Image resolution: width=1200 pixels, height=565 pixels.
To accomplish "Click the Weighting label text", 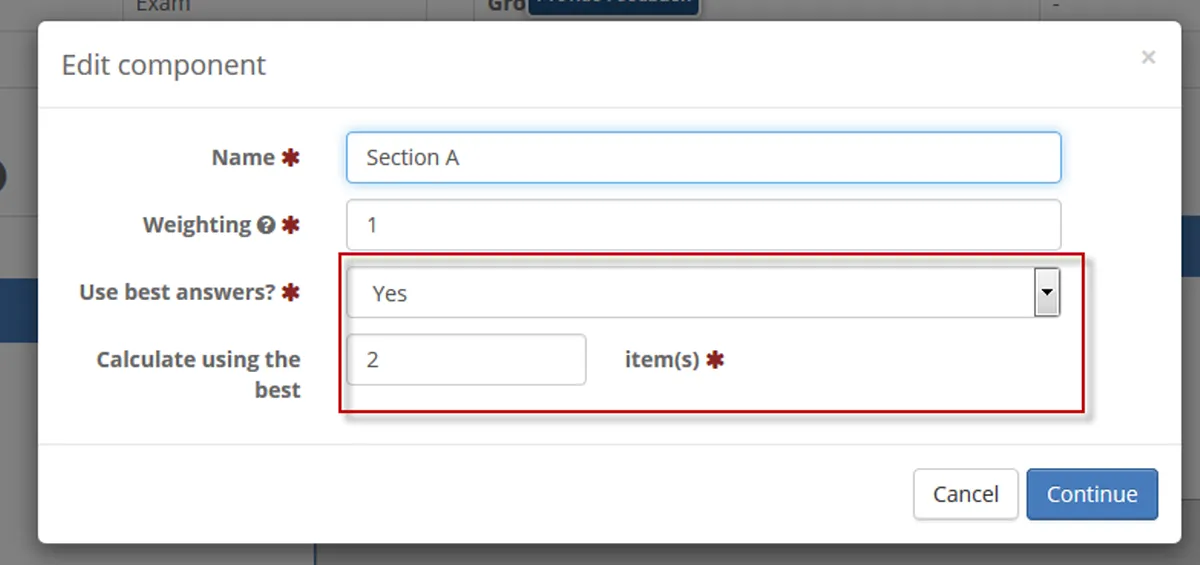I will [x=197, y=225].
